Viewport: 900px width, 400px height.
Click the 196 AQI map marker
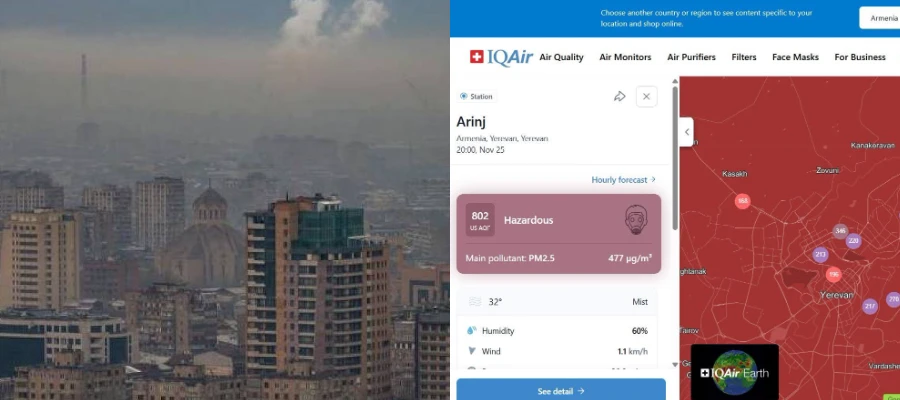tap(833, 274)
